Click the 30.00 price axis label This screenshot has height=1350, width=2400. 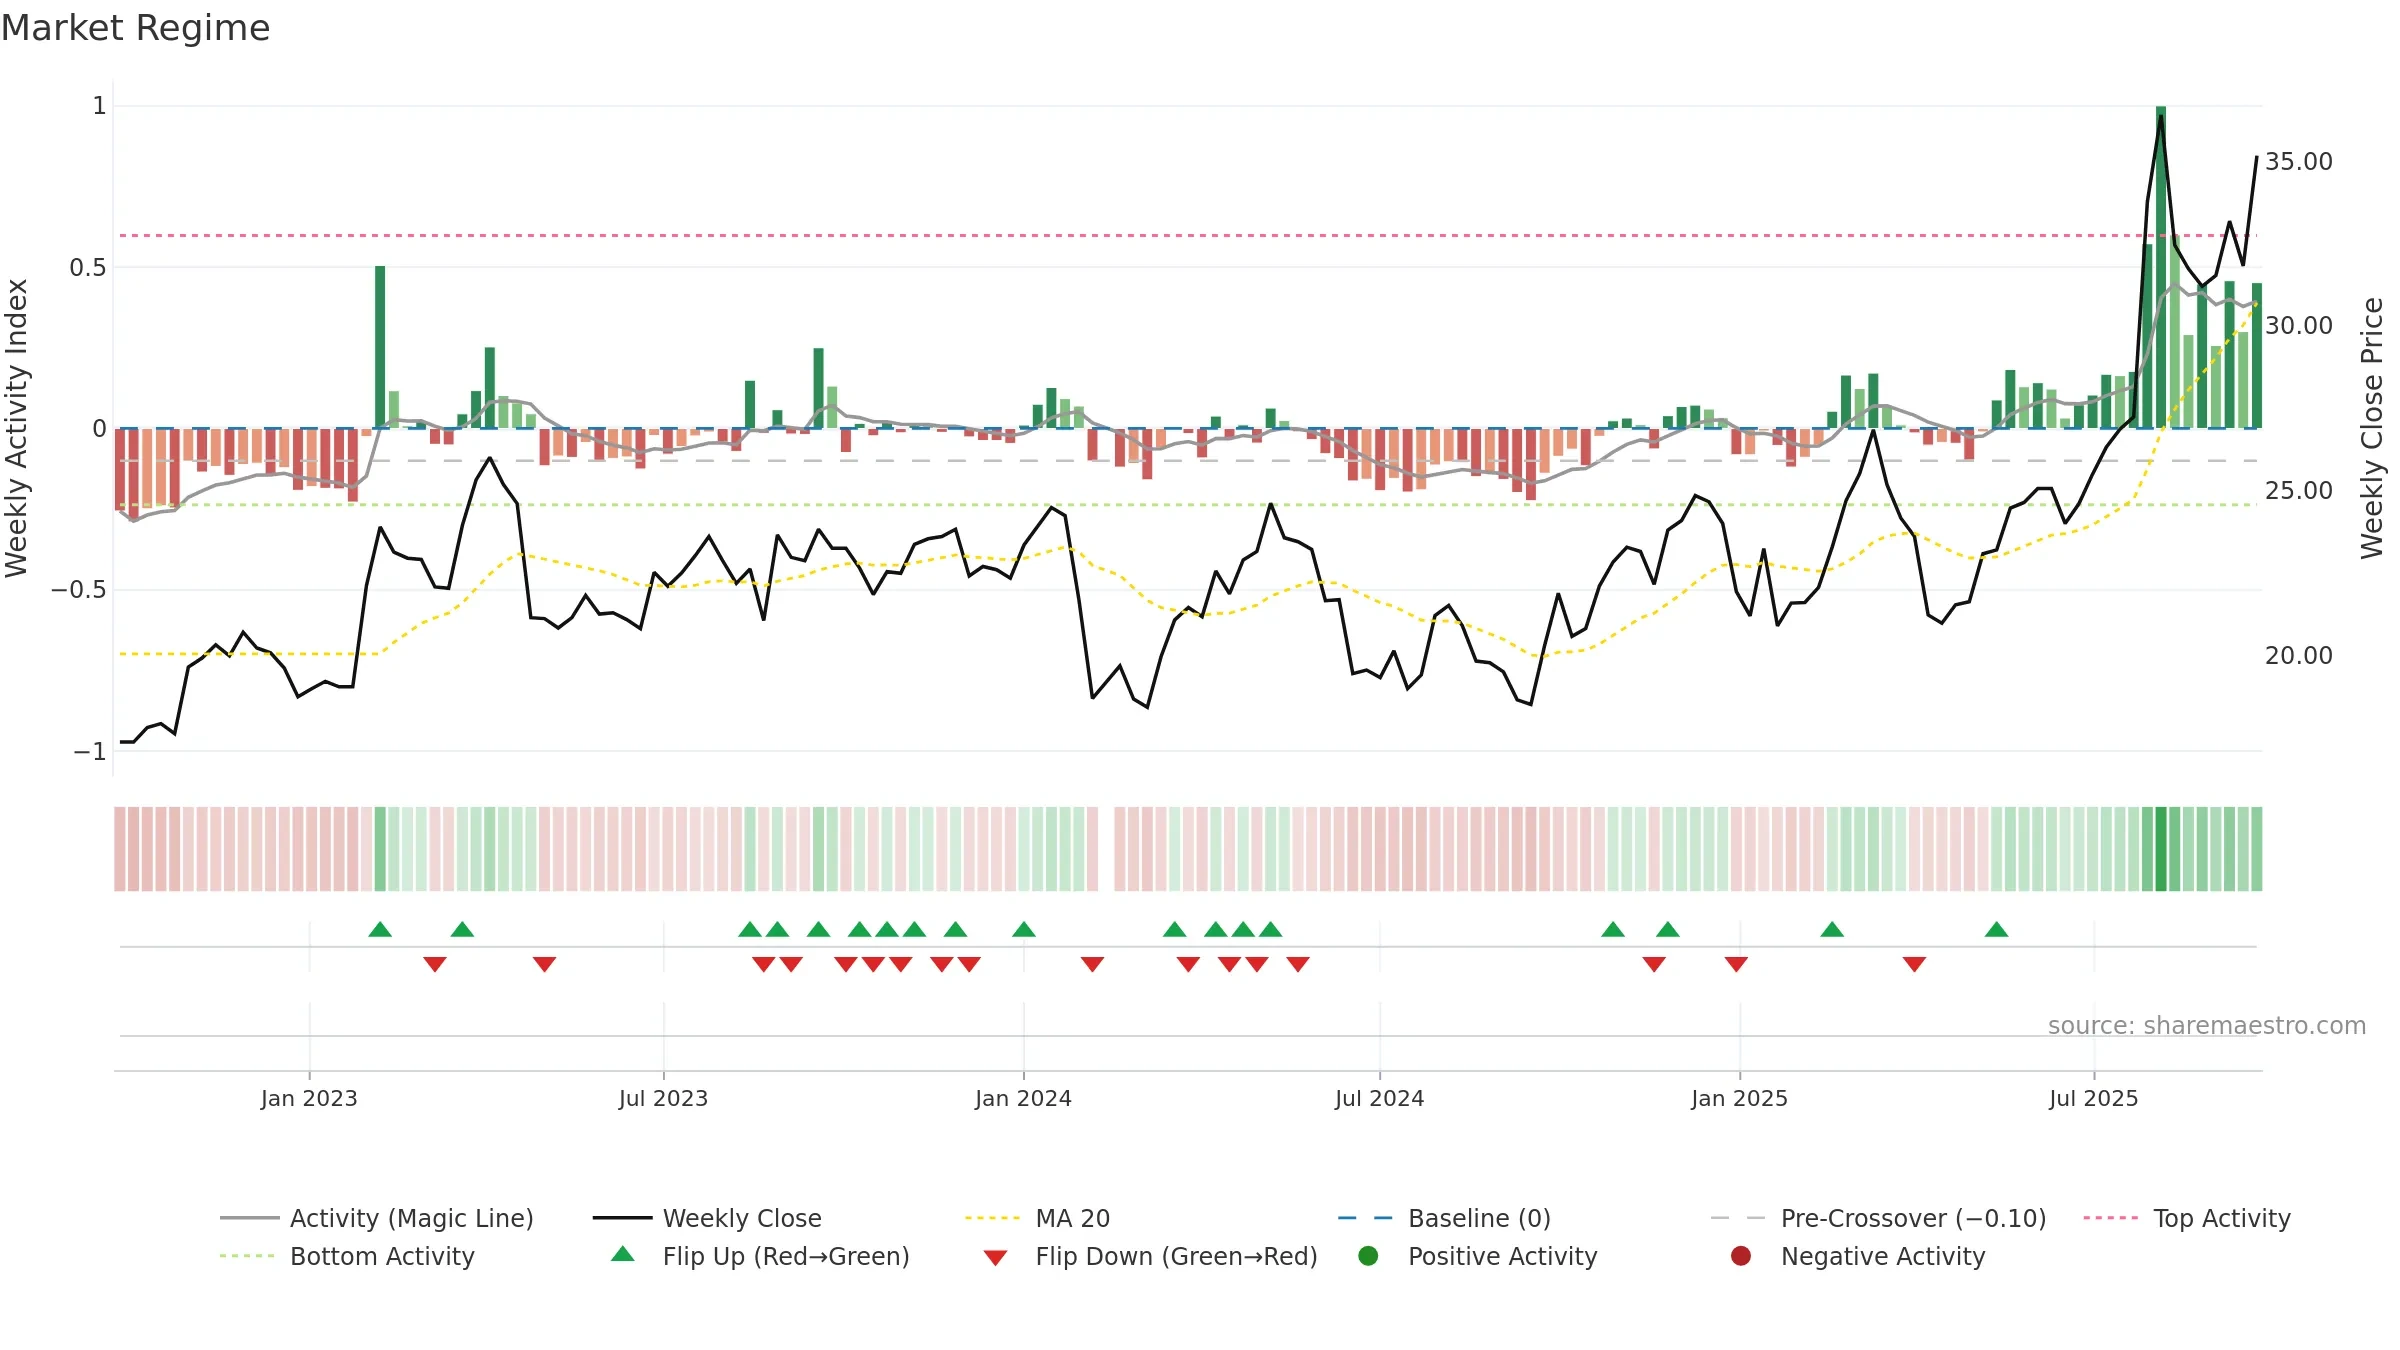click(2298, 325)
